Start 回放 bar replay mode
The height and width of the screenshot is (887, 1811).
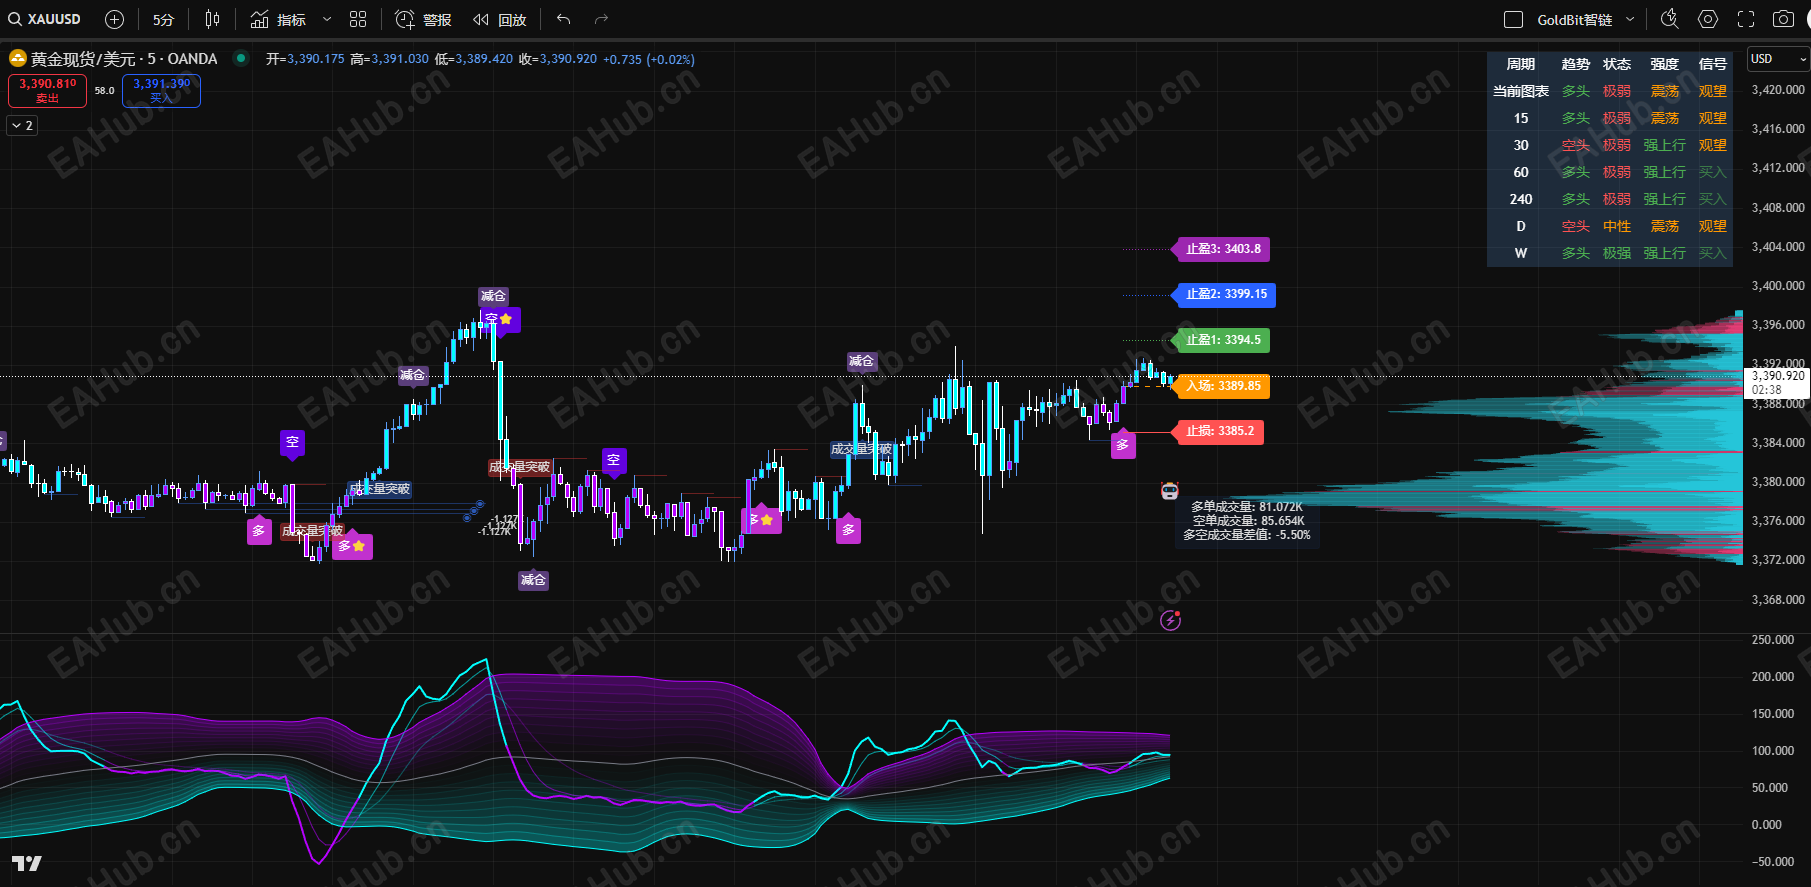500,19
